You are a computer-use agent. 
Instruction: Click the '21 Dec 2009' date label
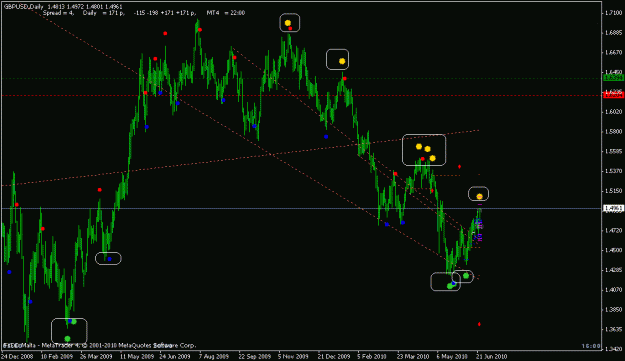coord(333,356)
